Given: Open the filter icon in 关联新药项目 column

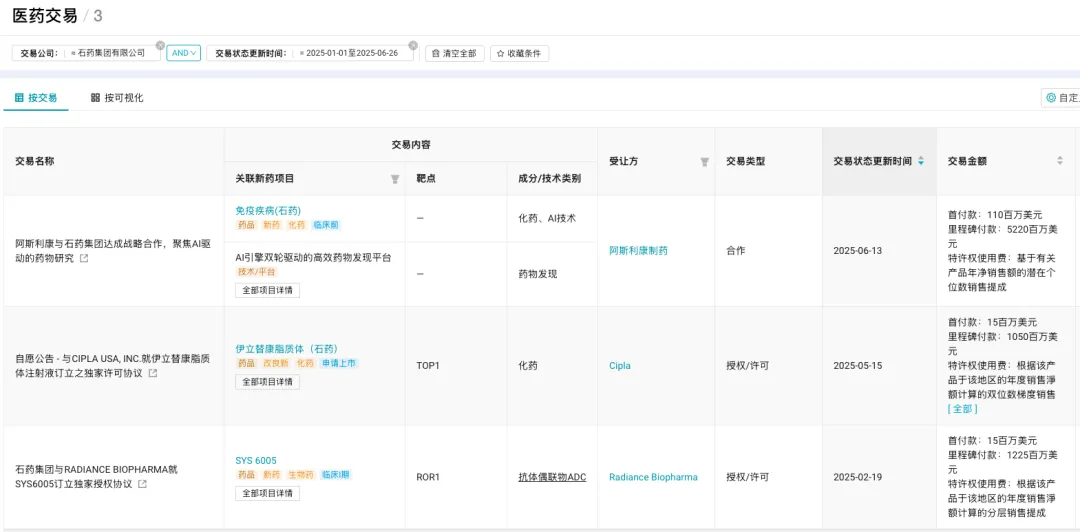Looking at the screenshot, I should [394, 179].
